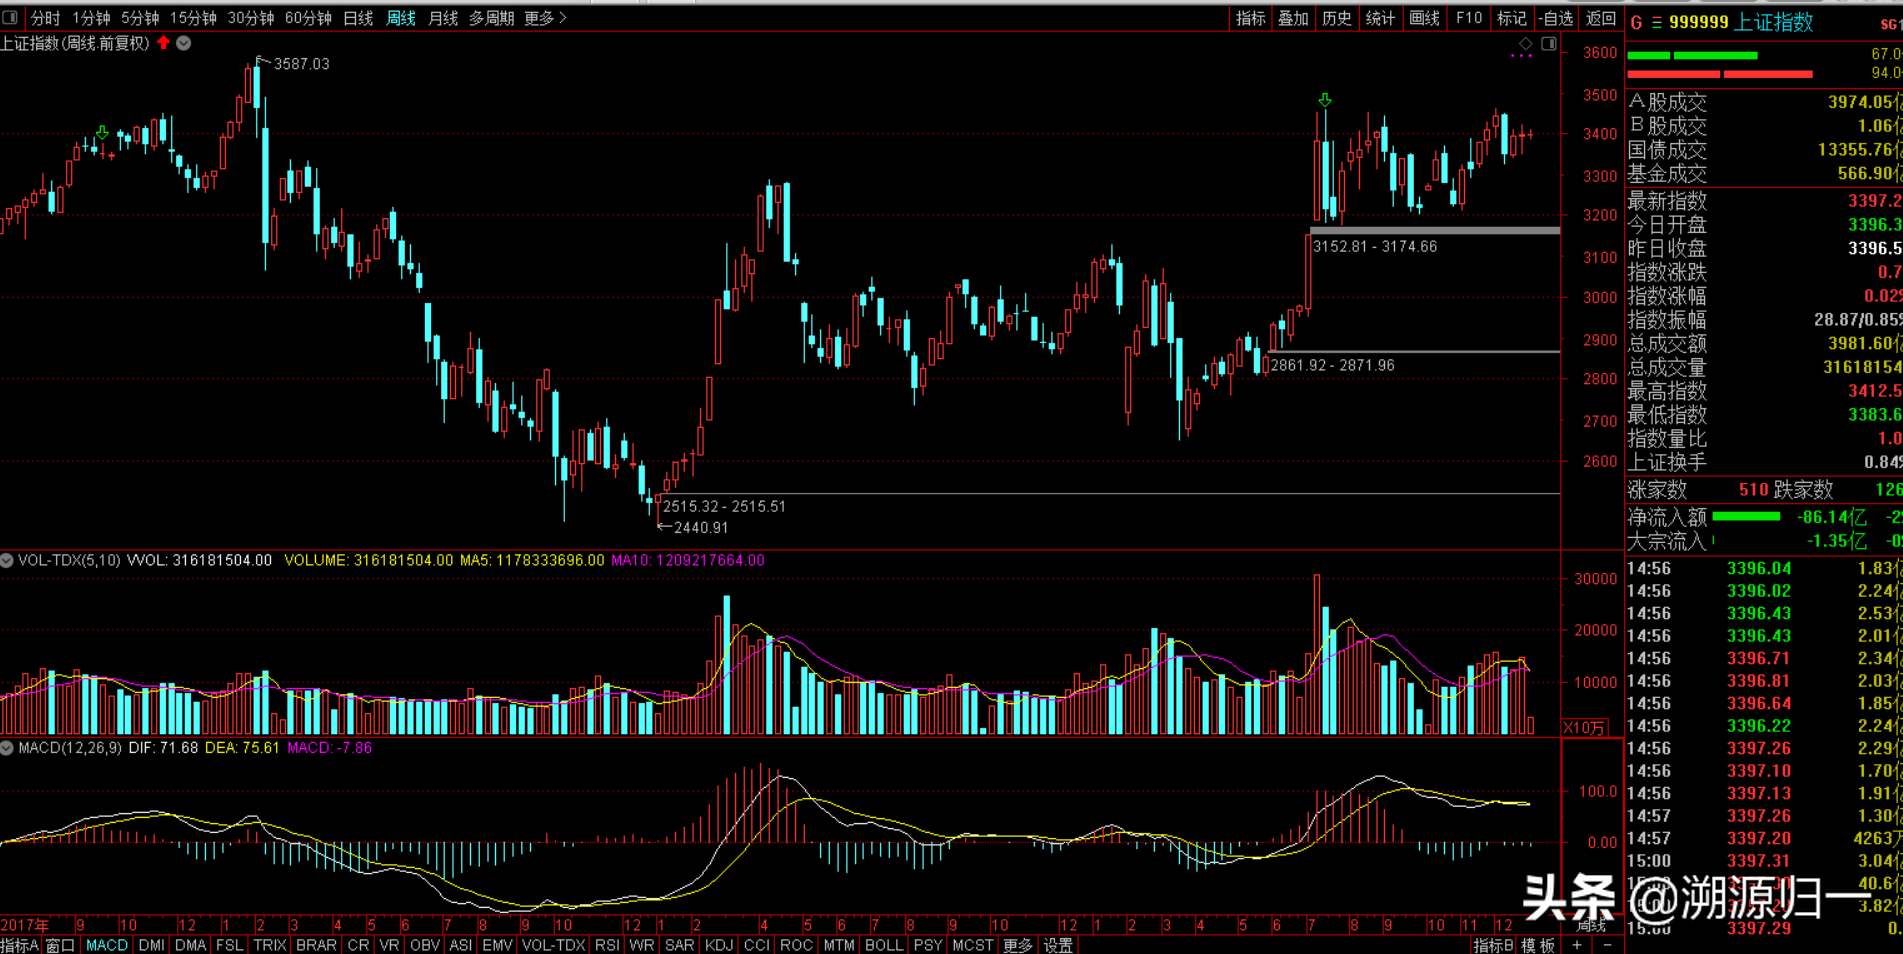Click the 2515.32 - 2515.51 gap label
This screenshot has width=1903, height=954.
724,507
